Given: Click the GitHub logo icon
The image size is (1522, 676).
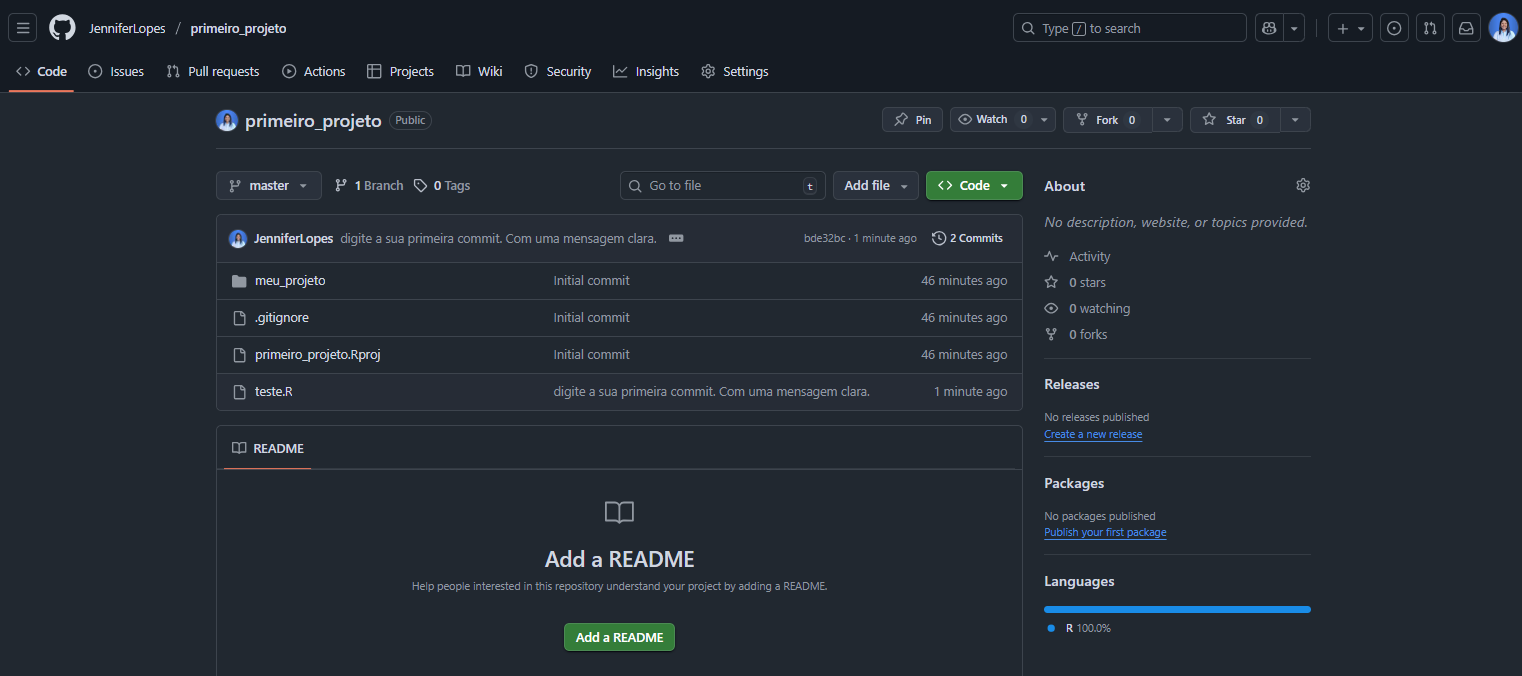Looking at the screenshot, I should (x=62, y=28).
